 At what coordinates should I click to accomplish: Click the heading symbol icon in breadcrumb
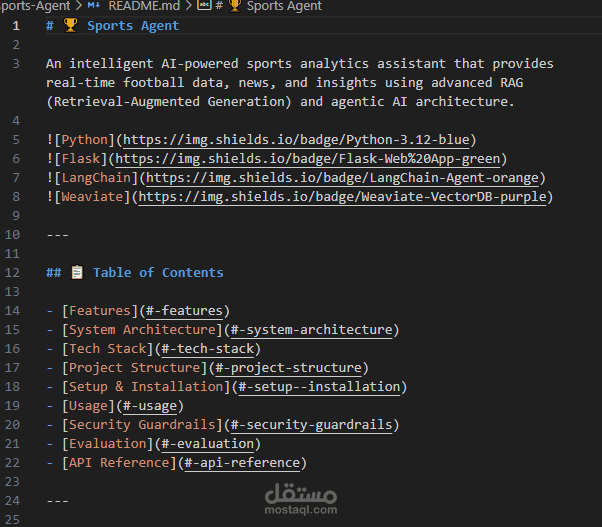pyautogui.click(x=205, y=6)
